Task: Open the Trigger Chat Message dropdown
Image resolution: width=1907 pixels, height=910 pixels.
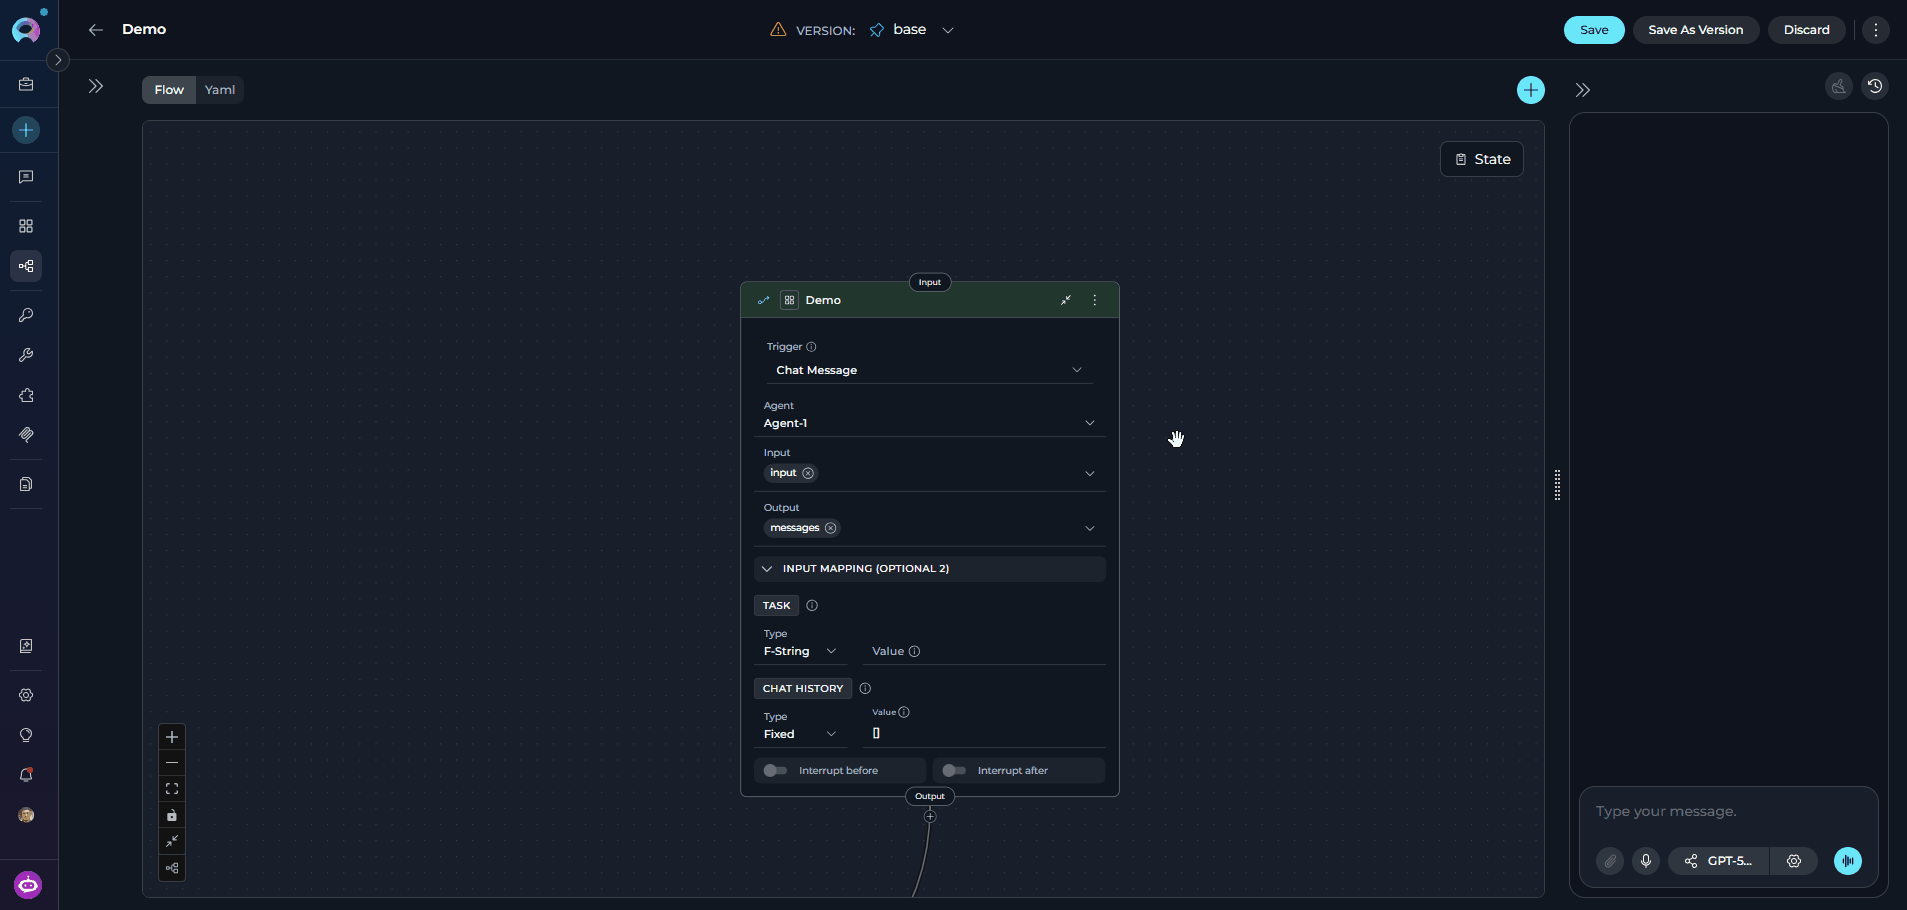Action: tap(930, 370)
